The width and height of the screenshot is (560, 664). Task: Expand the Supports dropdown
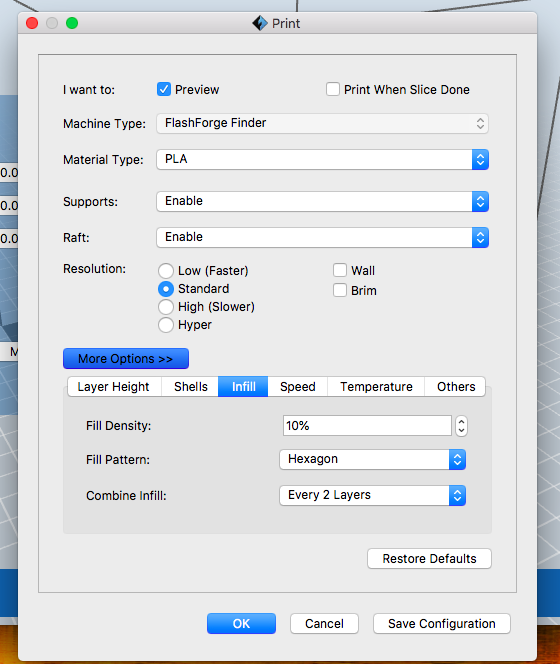click(322, 201)
